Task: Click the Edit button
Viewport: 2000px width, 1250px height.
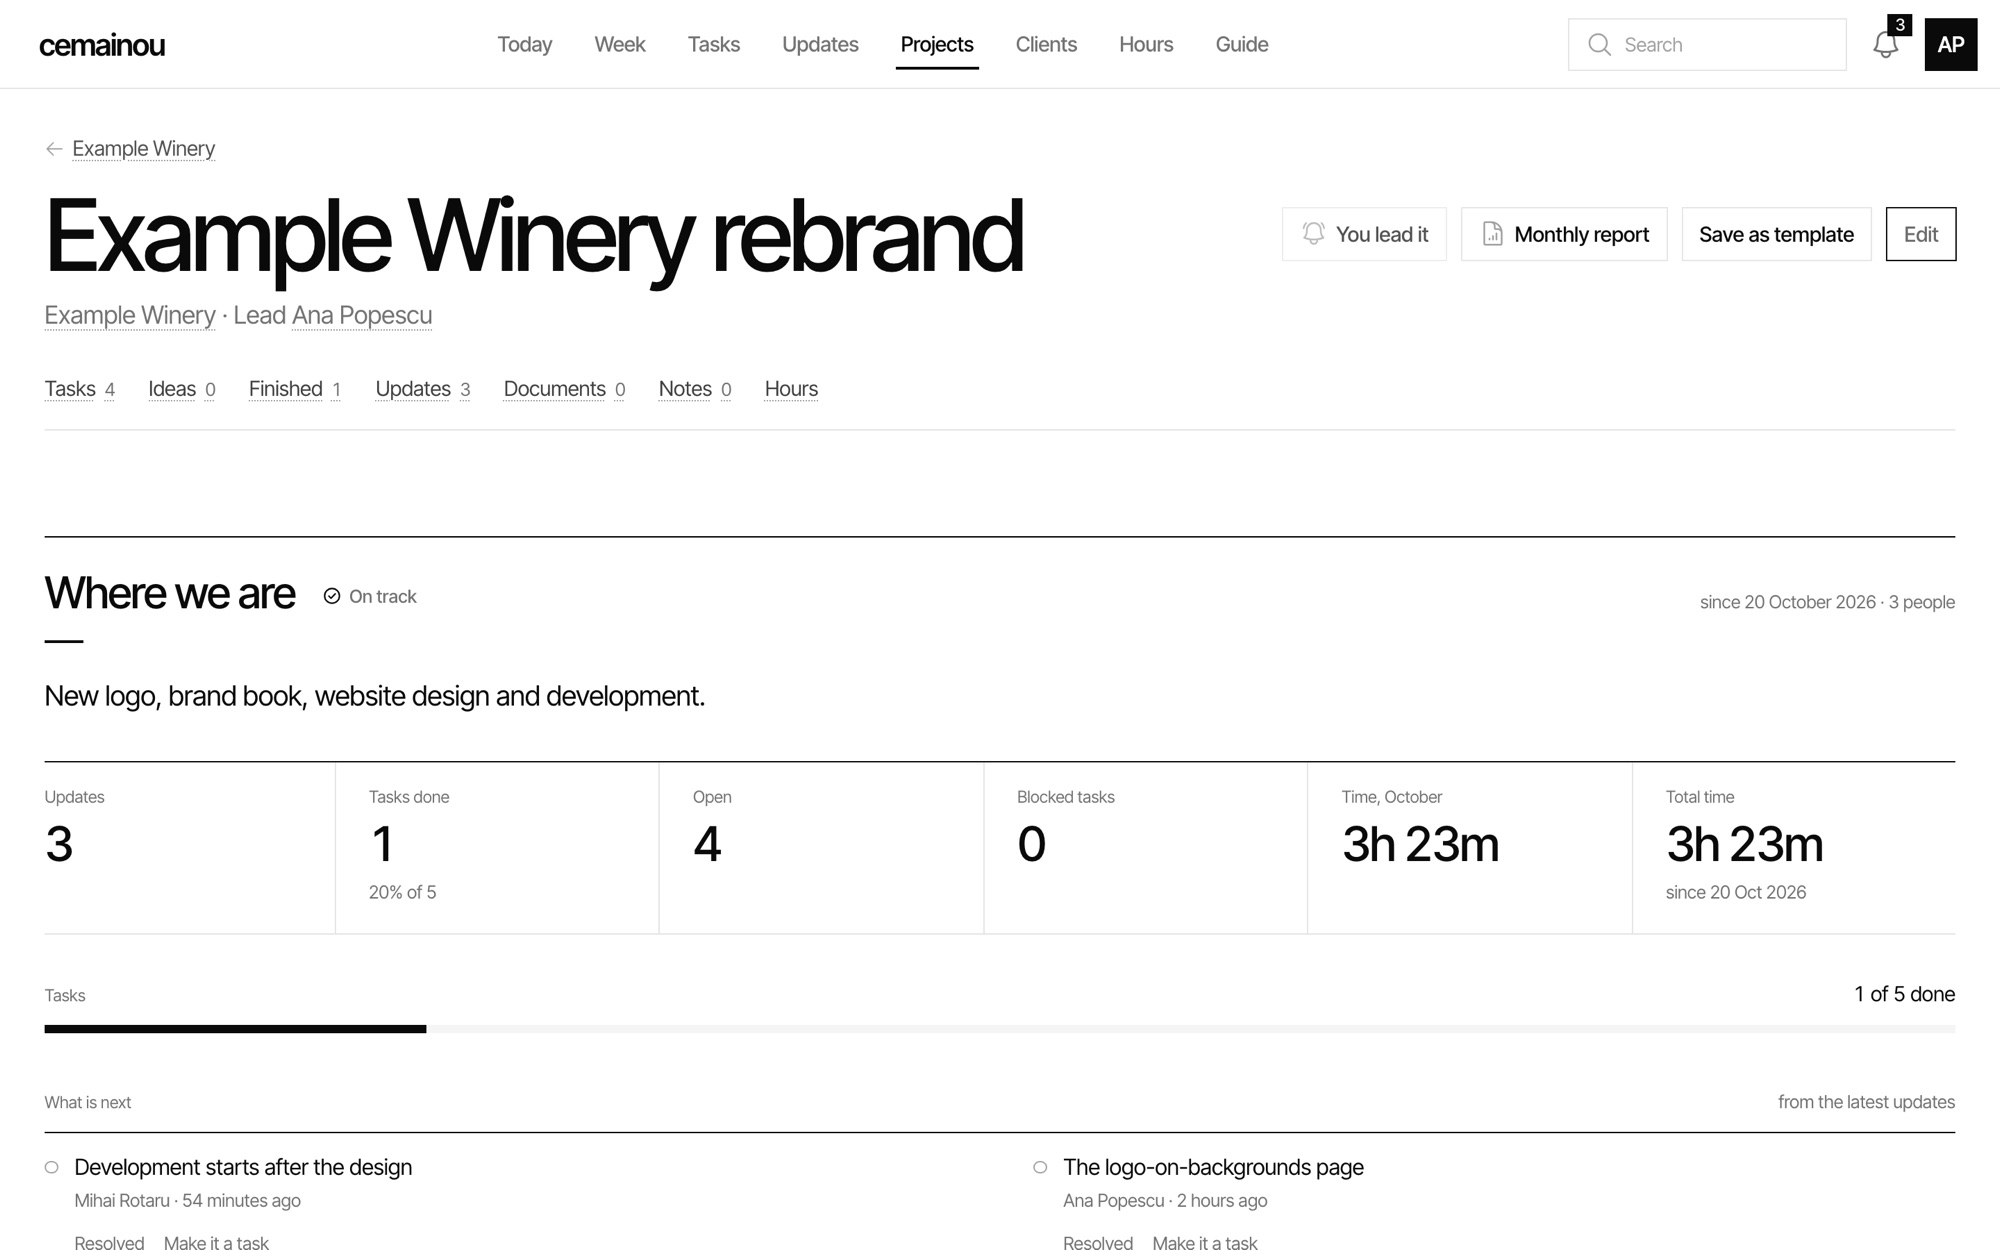Action: click(1921, 234)
